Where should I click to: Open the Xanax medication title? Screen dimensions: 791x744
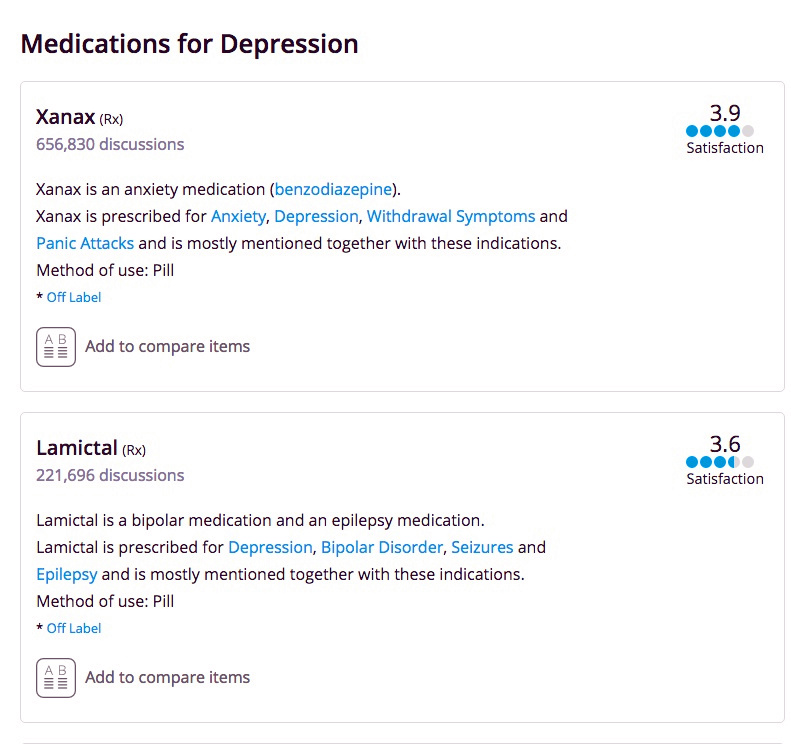[x=65, y=116]
